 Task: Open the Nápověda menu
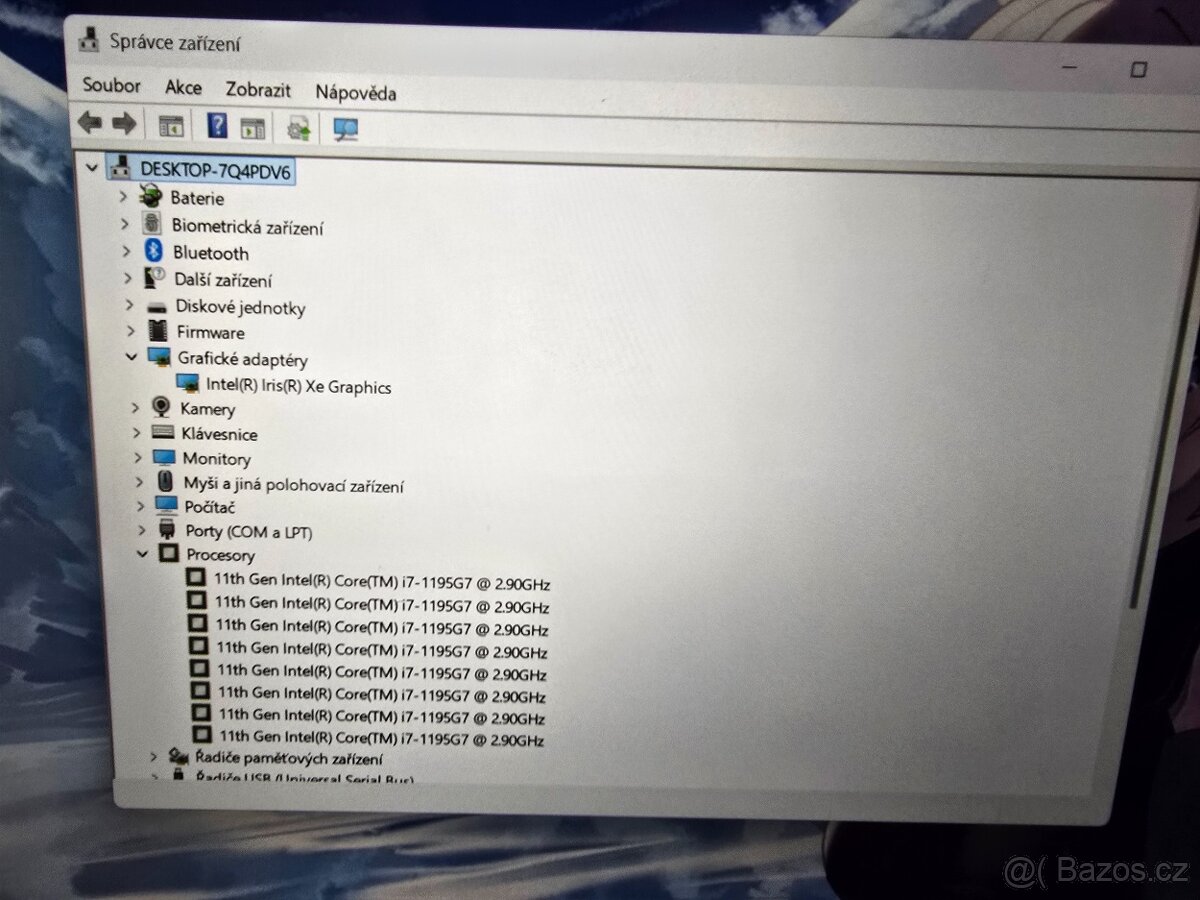pos(355,93)
